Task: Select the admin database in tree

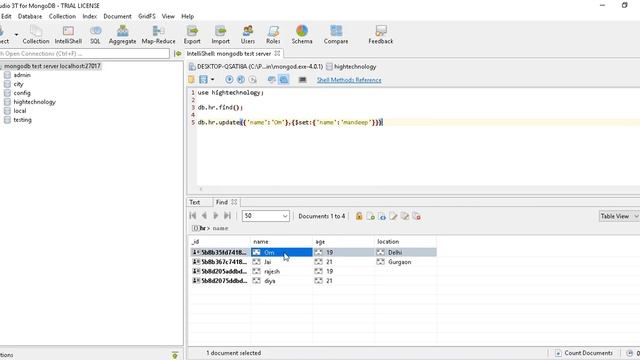Action: point(22,75)
